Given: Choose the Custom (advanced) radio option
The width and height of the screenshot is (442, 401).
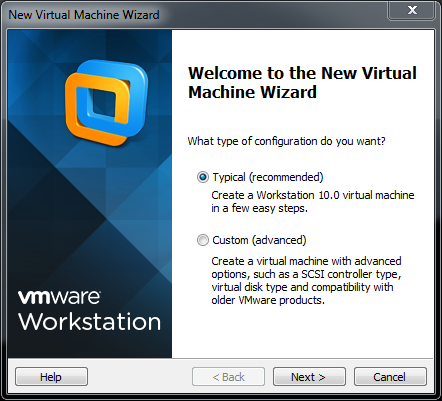Looking at the screenshot, I should click(x=203, y=240).
